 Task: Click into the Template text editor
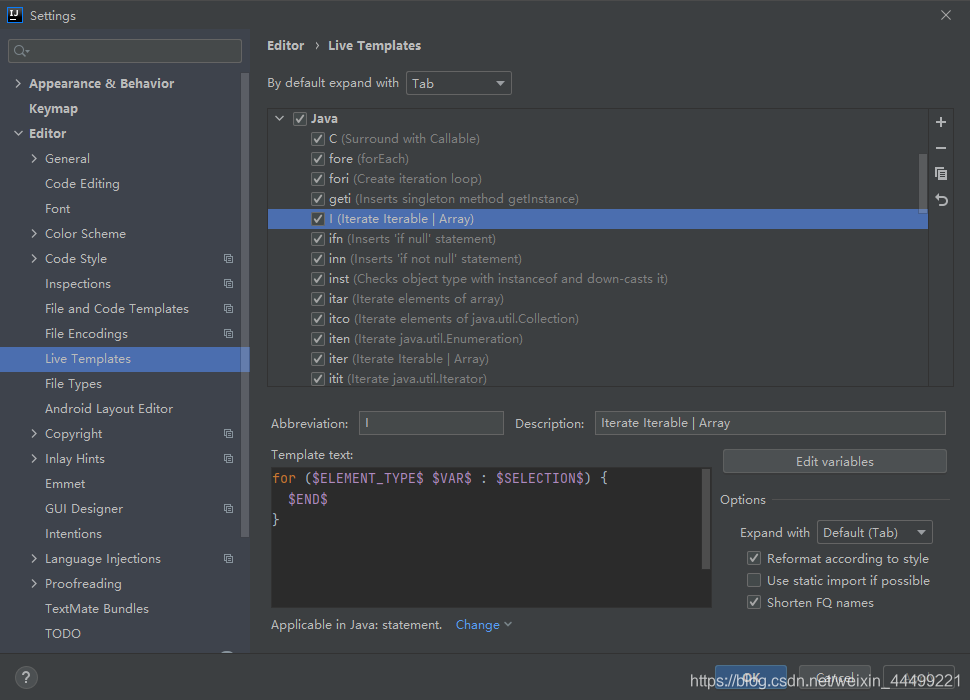[486, 537]
